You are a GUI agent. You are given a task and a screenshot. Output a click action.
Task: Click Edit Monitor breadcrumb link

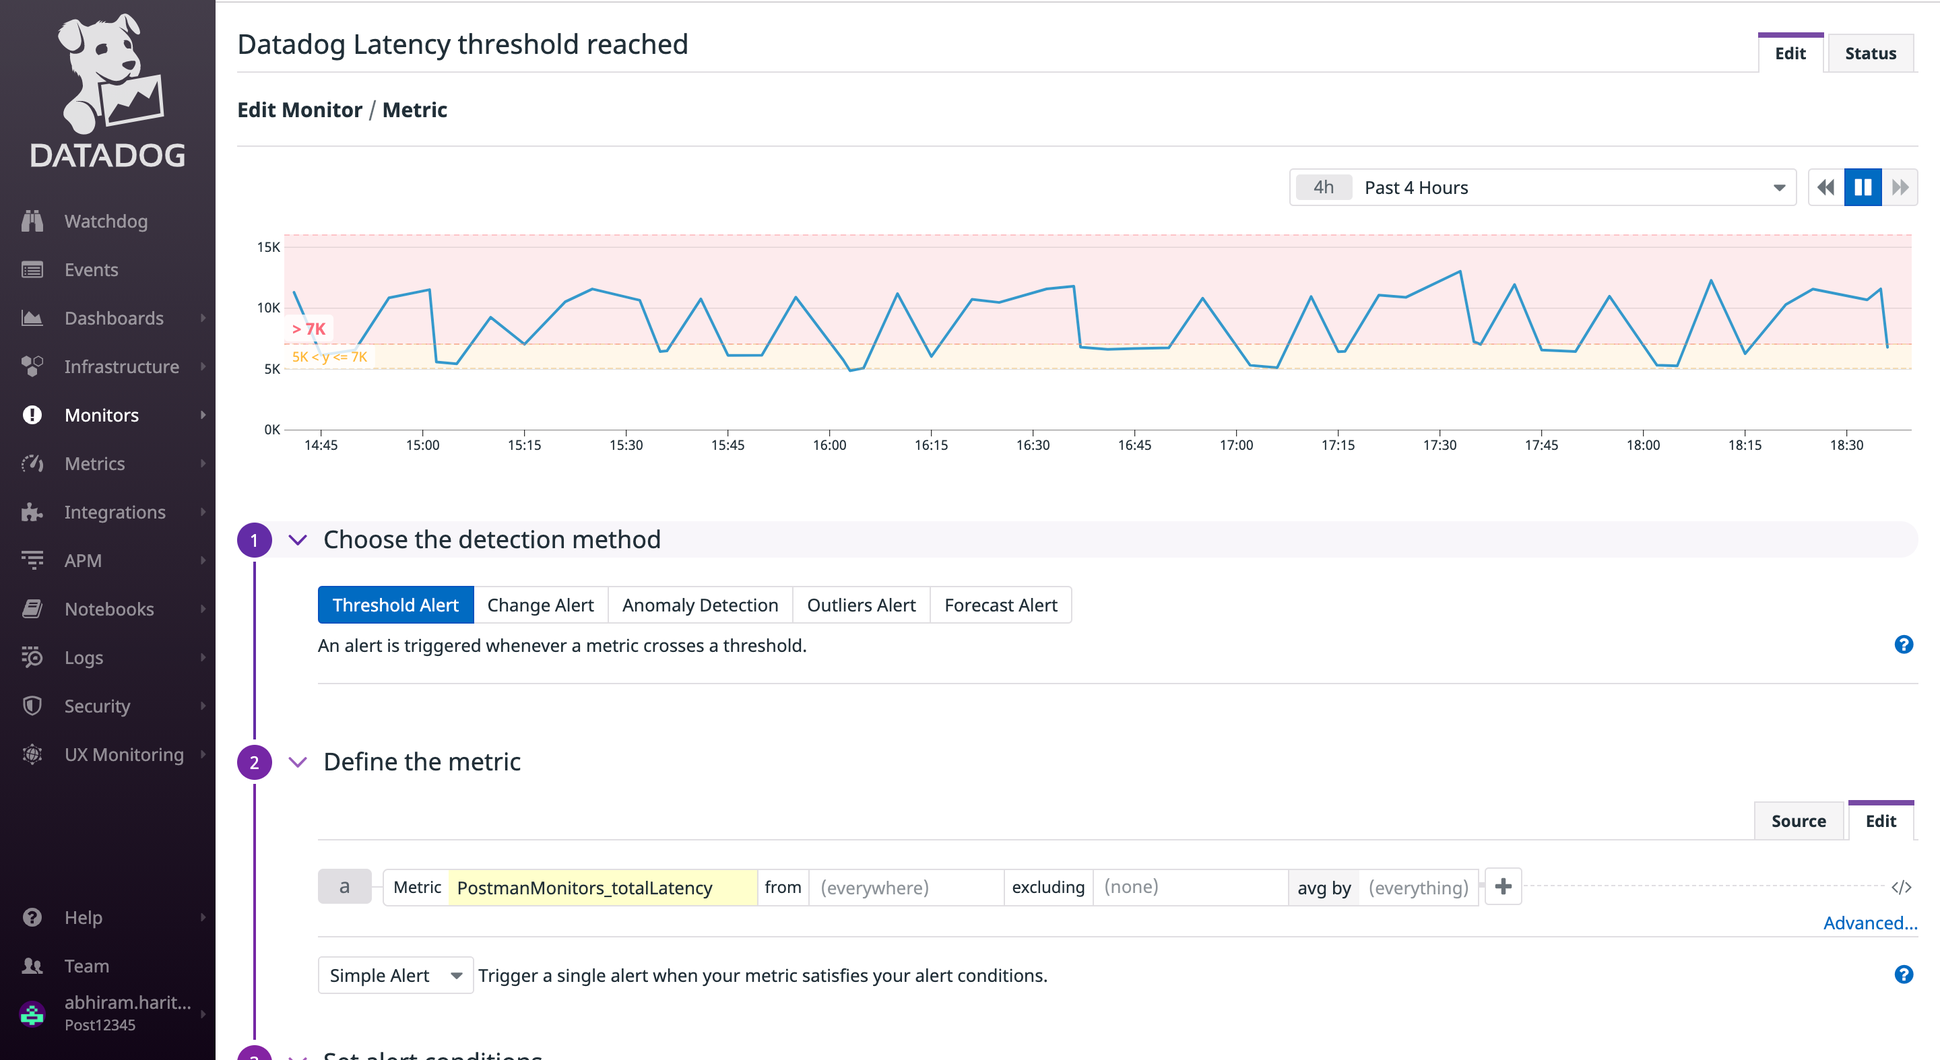pos(300,110)
